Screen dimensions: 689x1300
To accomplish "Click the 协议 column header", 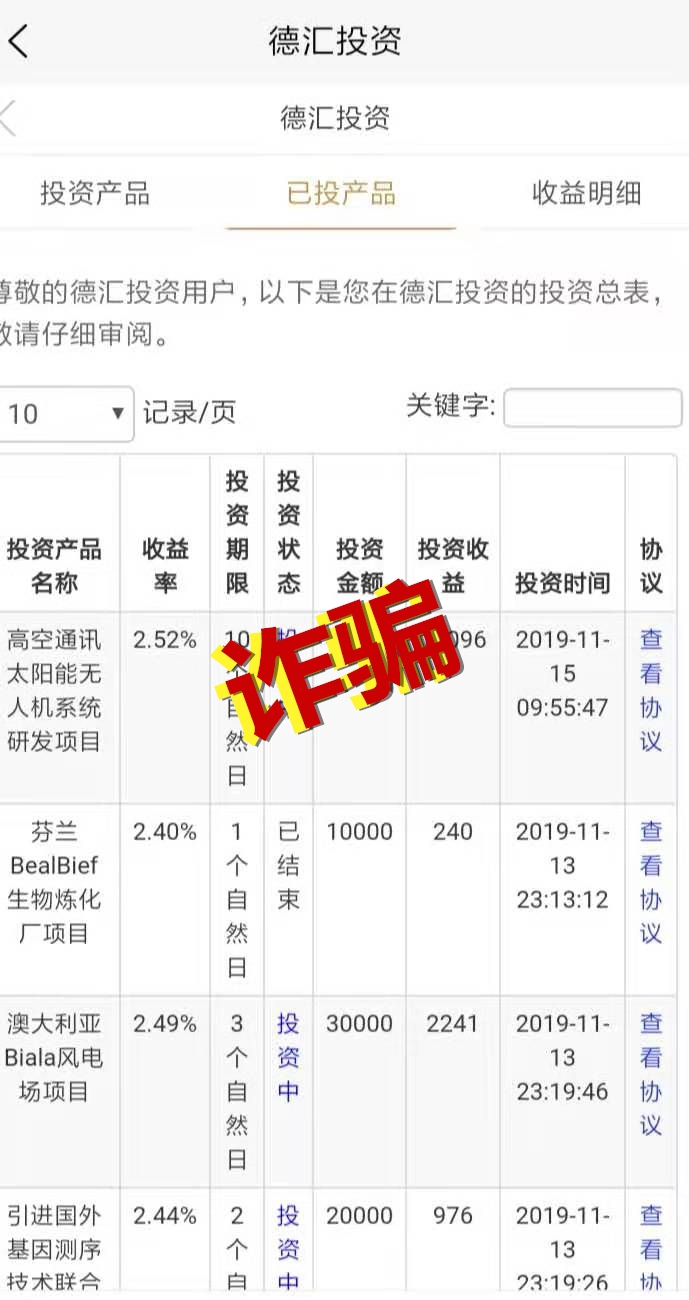I will pyautogui.click(x=651, y=566).
